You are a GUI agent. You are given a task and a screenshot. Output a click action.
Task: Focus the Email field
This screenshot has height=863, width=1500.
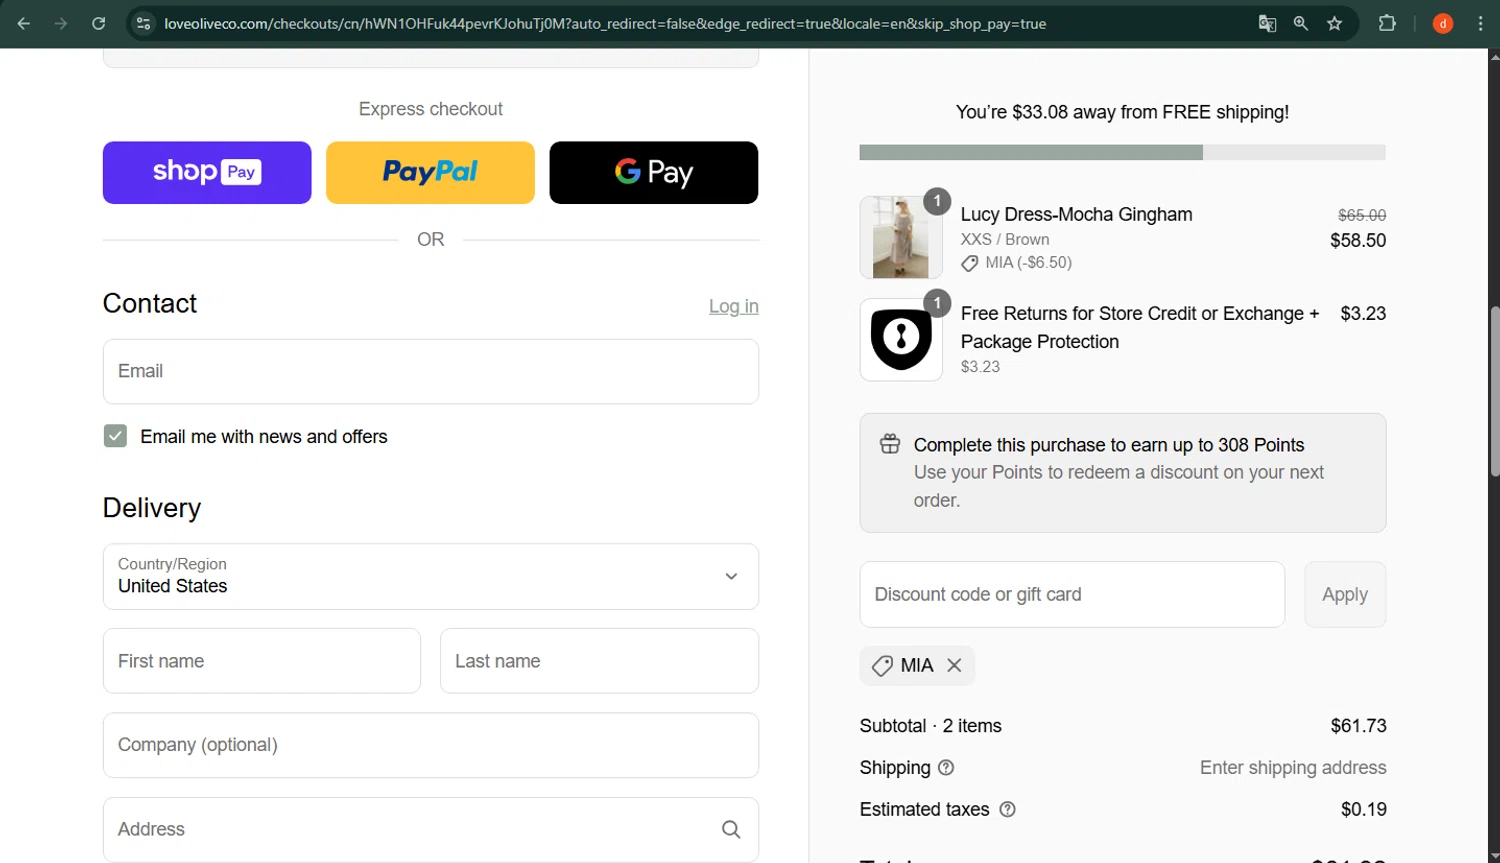pos(431,371)
